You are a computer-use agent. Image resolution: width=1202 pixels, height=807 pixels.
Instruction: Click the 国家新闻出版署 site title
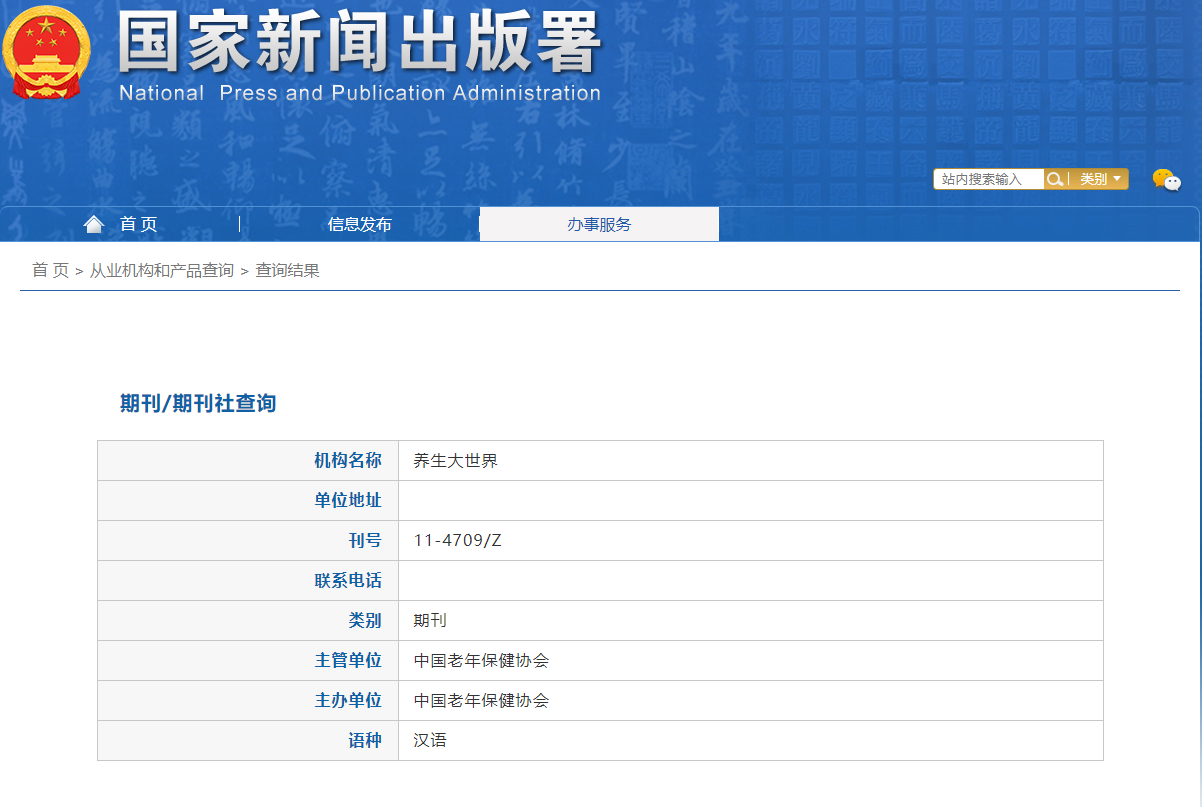(x=359, y=42)
